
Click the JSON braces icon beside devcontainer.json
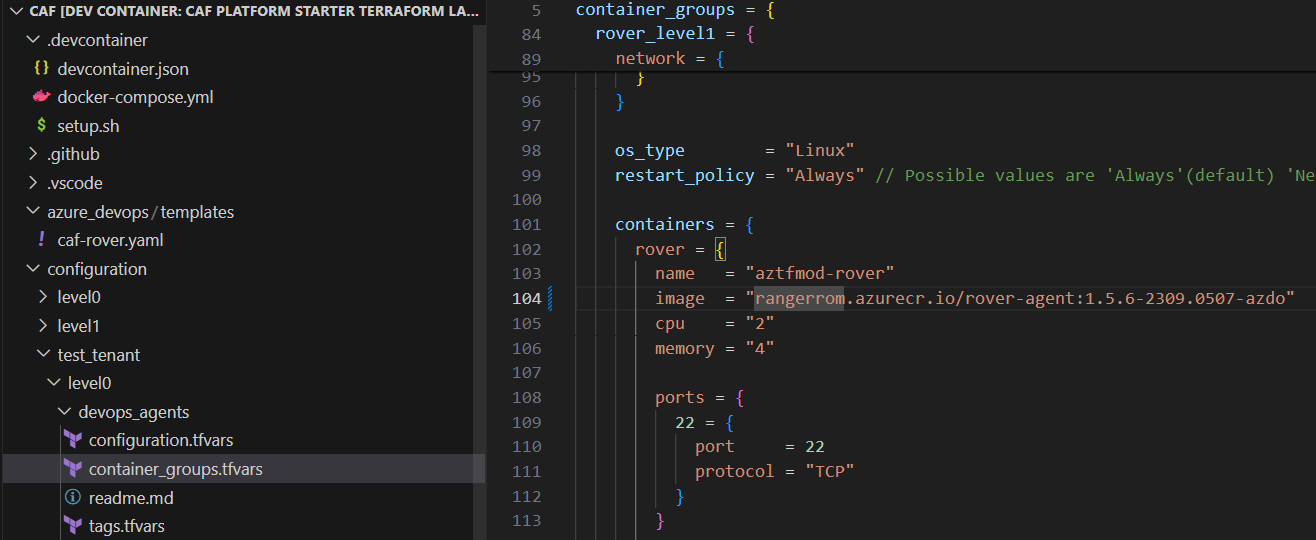click(x=41, y=69)
